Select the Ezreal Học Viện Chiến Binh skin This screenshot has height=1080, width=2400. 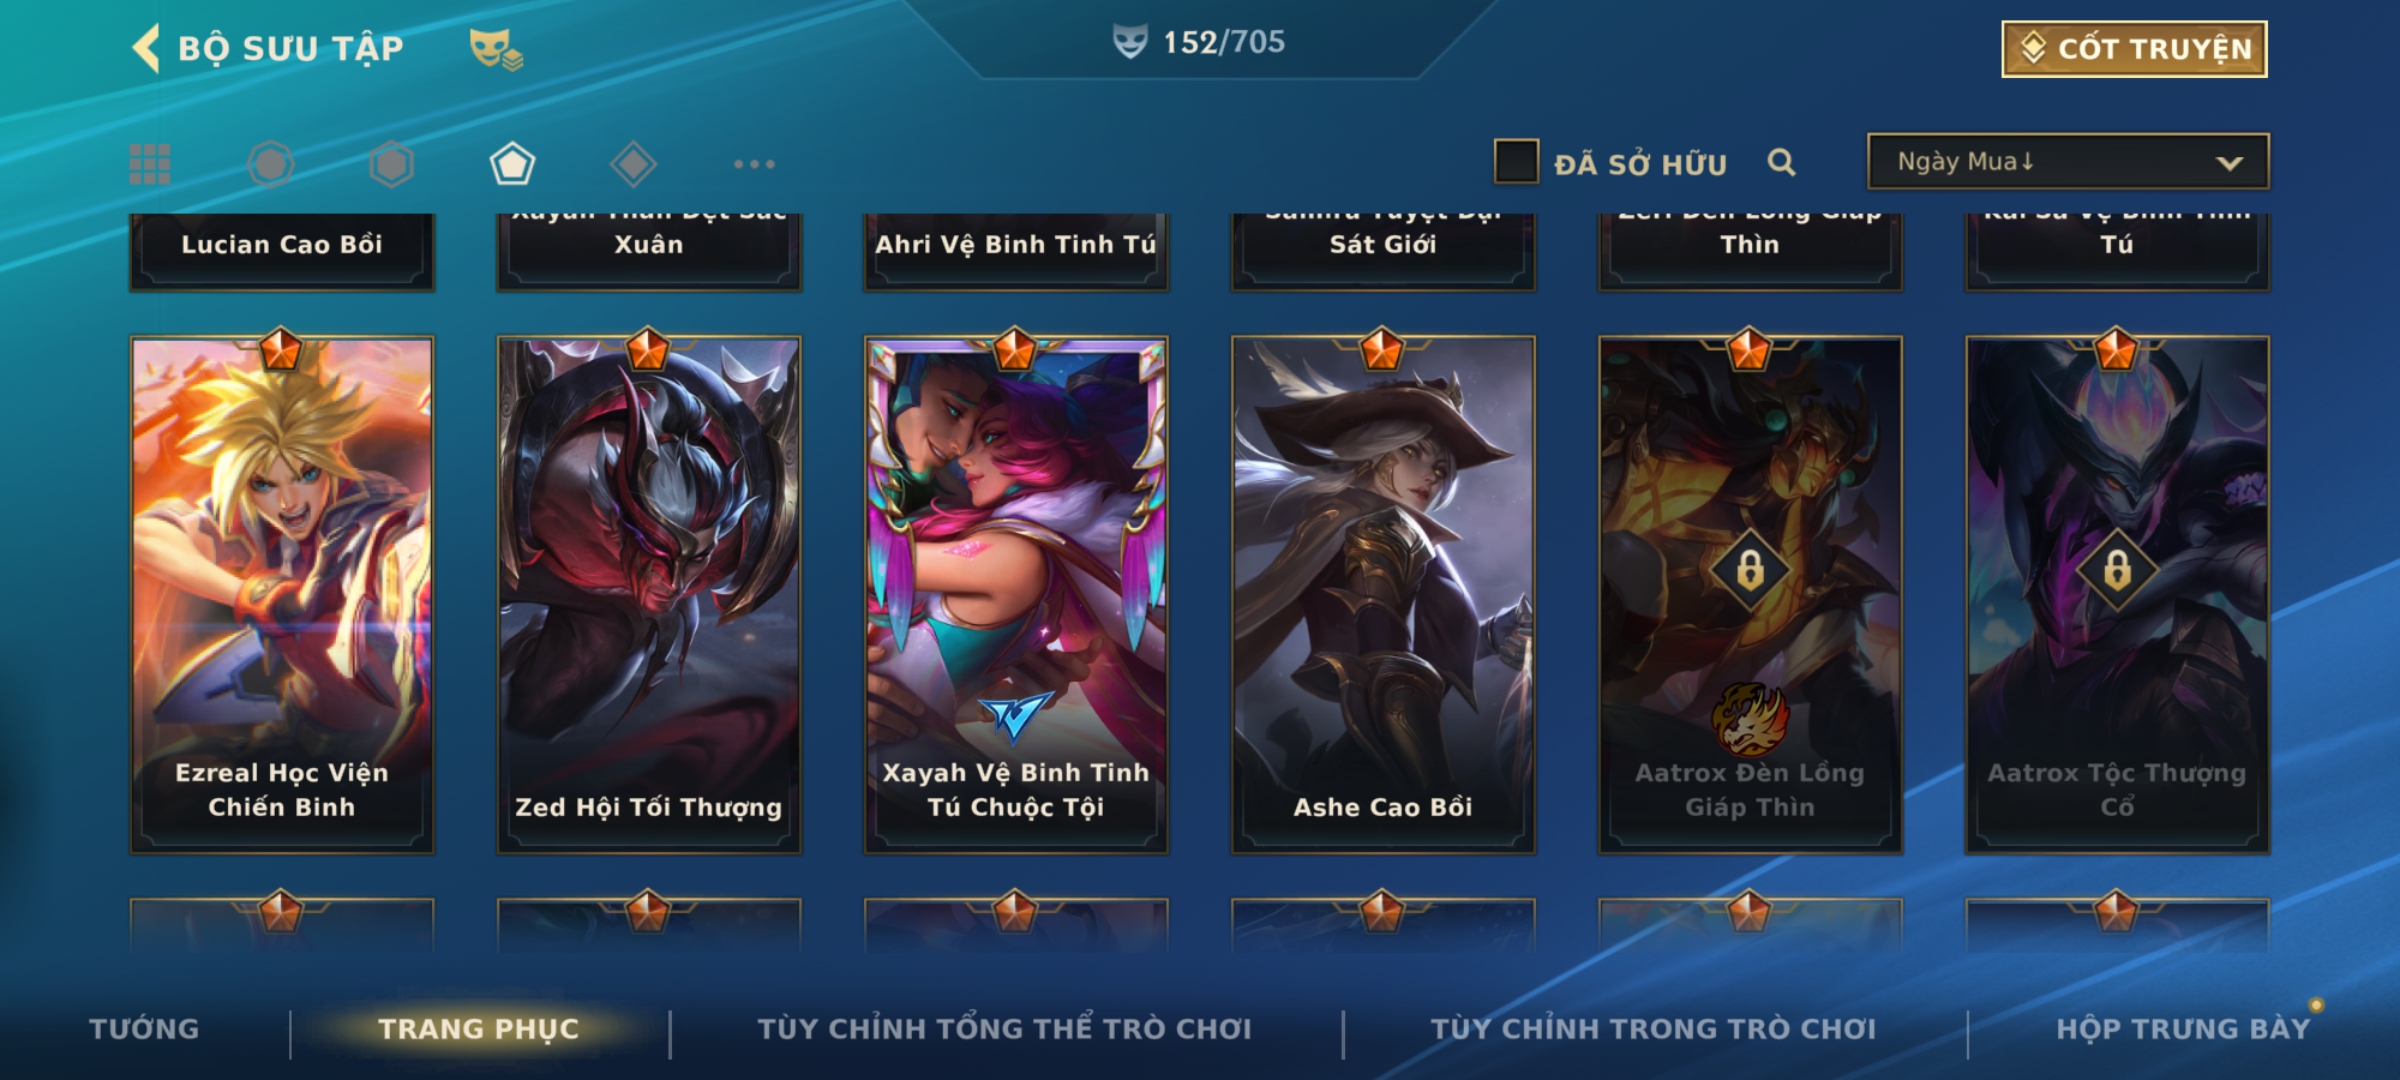(282, 595)
